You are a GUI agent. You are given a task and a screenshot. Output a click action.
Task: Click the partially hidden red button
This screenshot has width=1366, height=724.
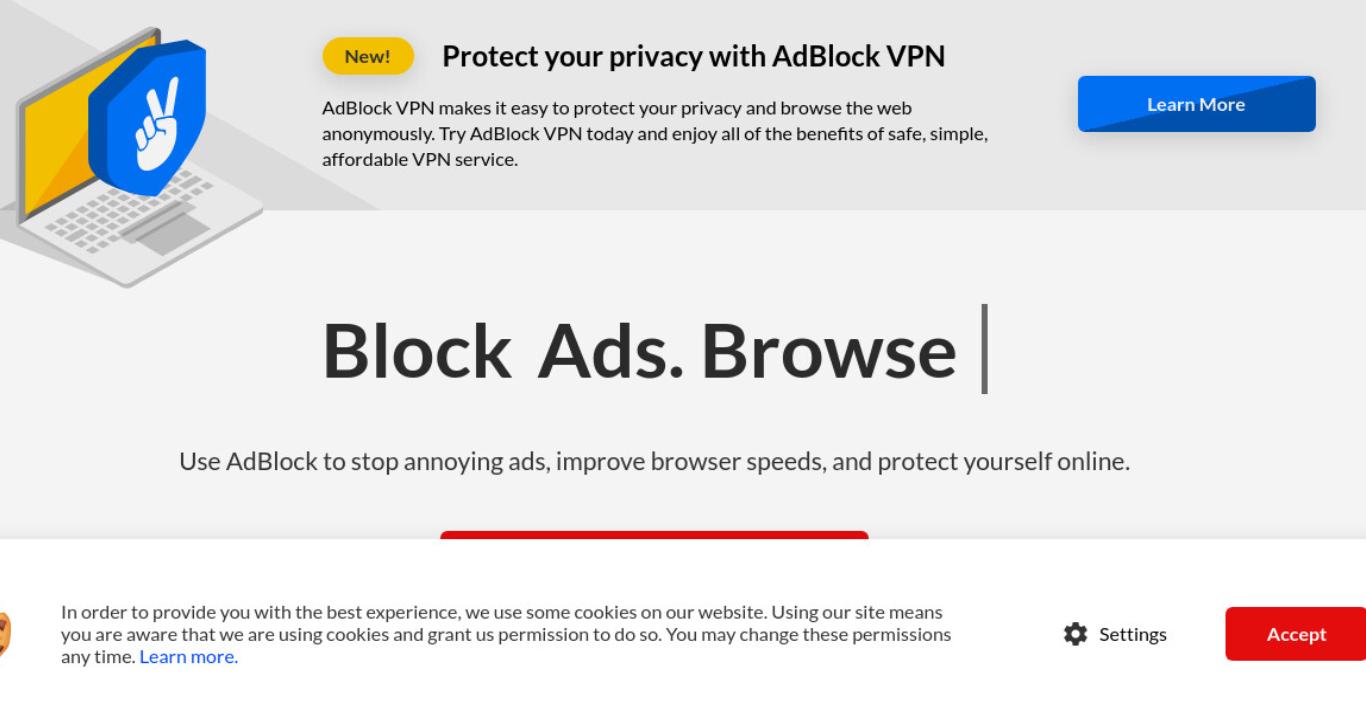[x=654, y=535]
